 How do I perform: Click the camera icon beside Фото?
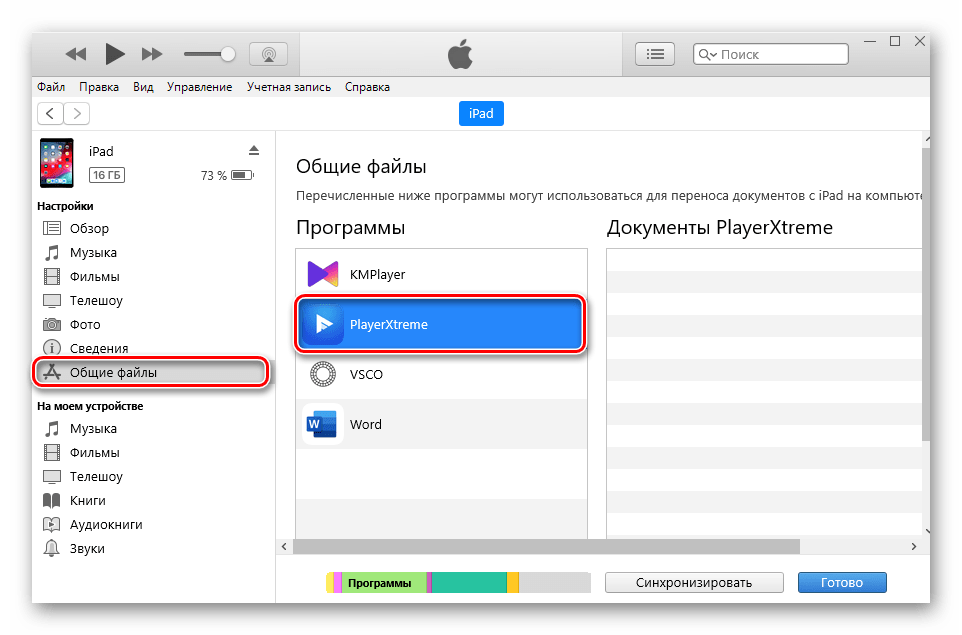(x=52, y=324)
